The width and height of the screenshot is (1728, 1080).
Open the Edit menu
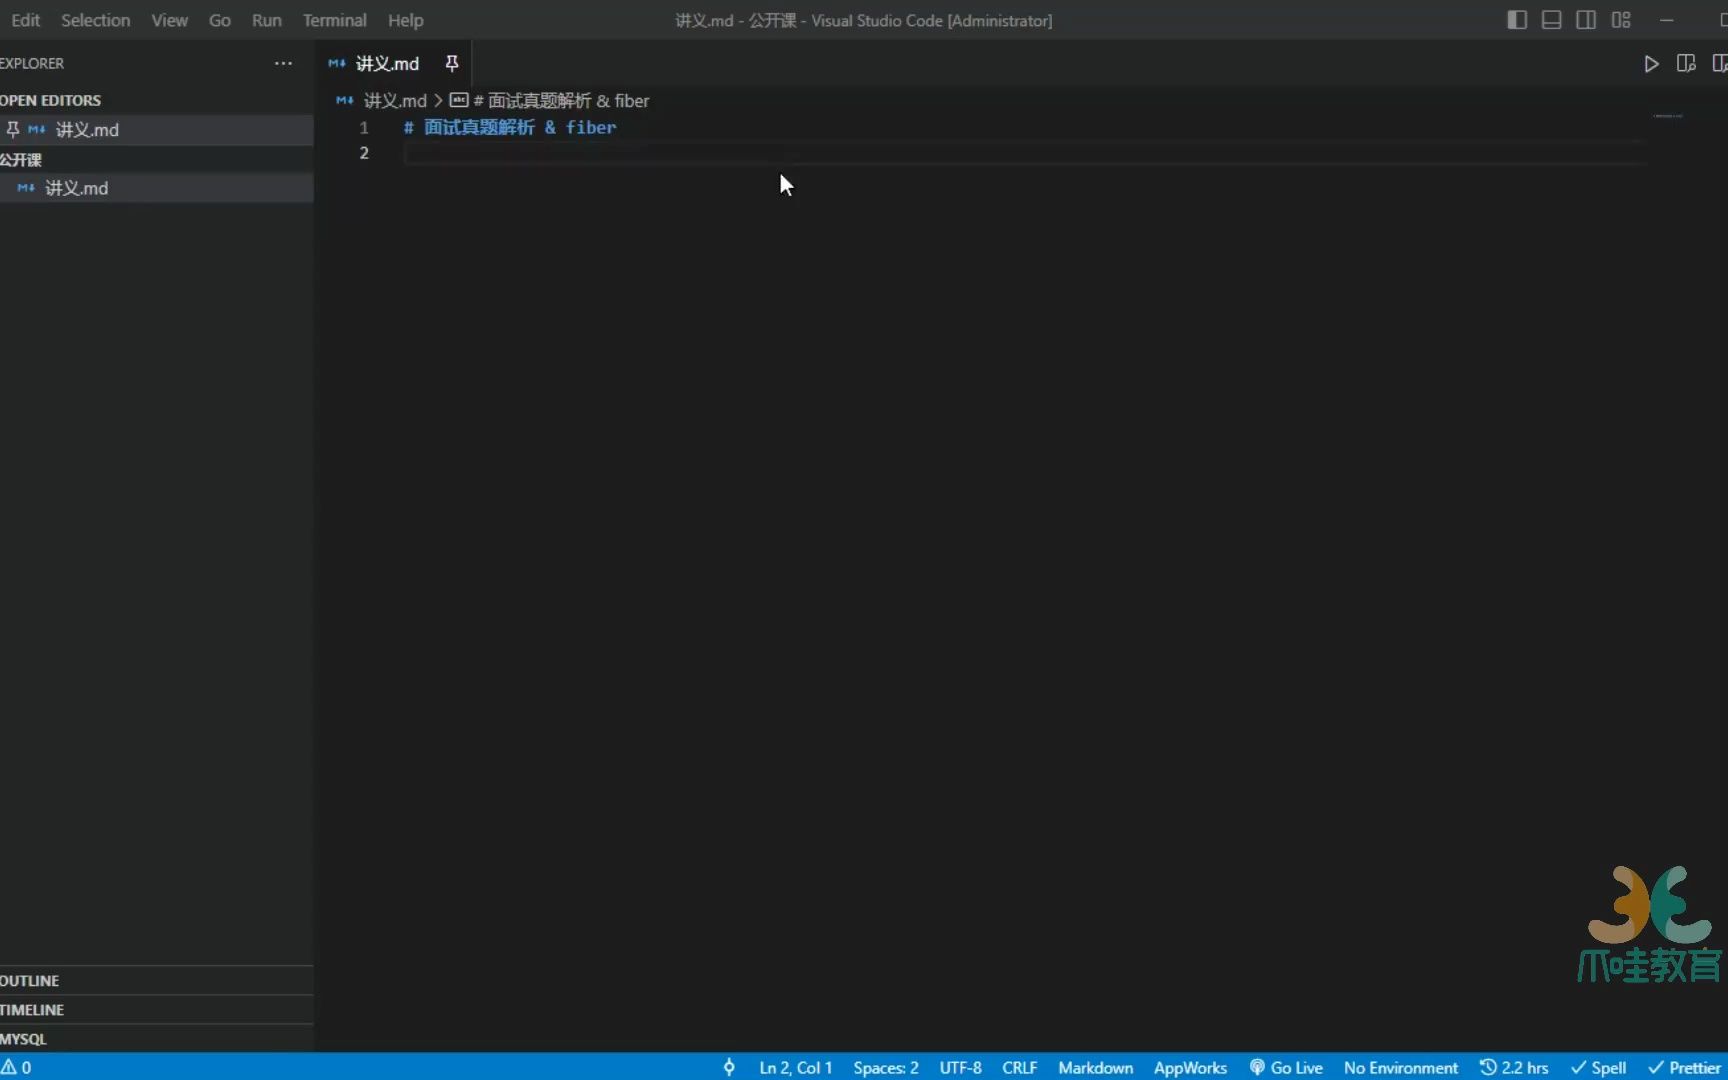(x=25, y=20)
